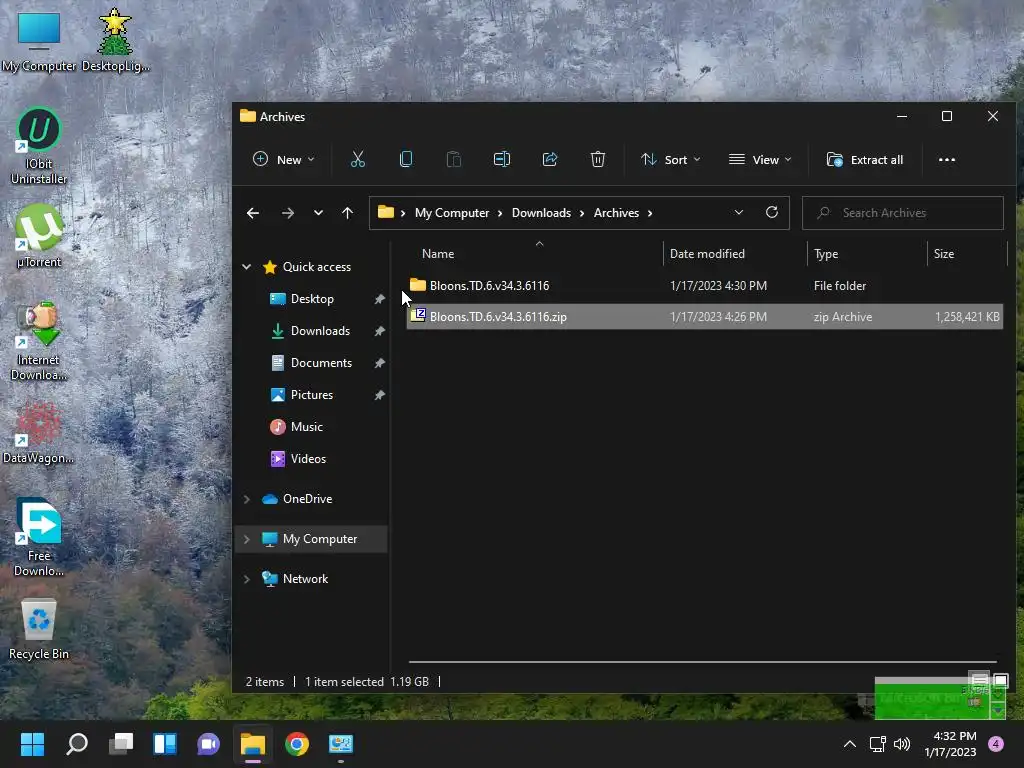Click the File Explorer taskbar icon
The image size is (1024, 768).
pyautogui.click(x=253, y=744)
